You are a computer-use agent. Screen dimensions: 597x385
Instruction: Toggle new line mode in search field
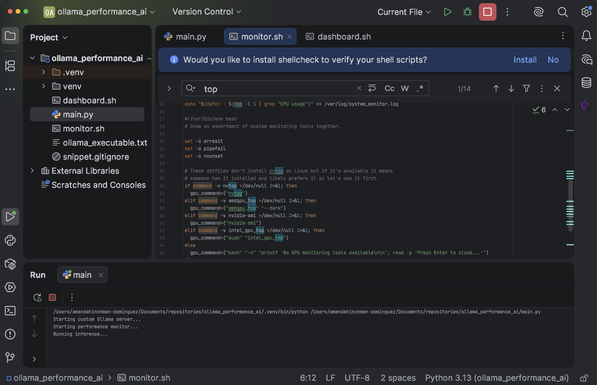[372, 88]
